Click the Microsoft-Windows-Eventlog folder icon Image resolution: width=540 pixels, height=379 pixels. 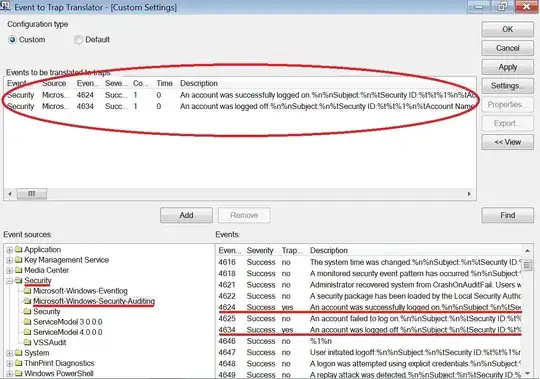(x=28, y=291)
